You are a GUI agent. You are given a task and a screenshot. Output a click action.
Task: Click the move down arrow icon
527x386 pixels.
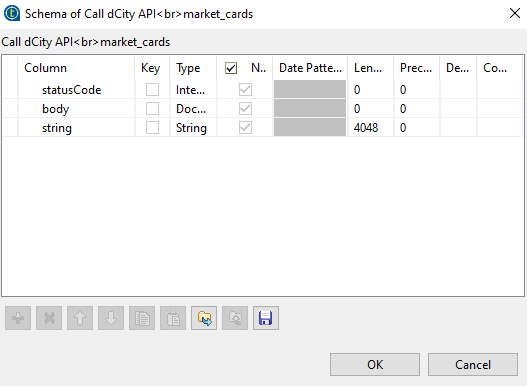(111, 318)
